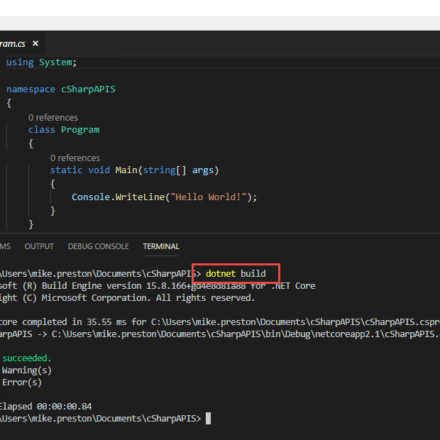The height and width of the screenshot is (440, 440).
Task: Select the TERMINAL panel tab
Action: (161, 246)
